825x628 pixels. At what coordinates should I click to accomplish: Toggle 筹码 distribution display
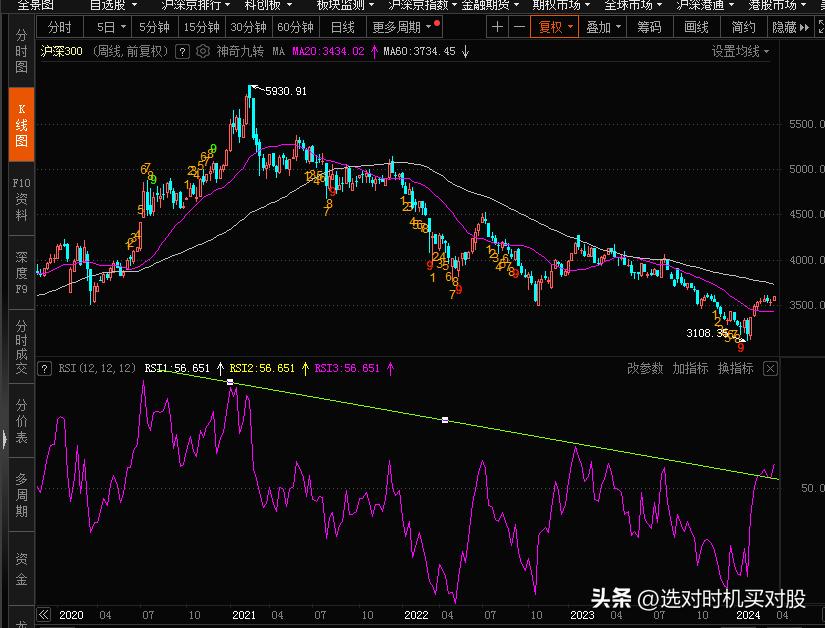(649, 27)
